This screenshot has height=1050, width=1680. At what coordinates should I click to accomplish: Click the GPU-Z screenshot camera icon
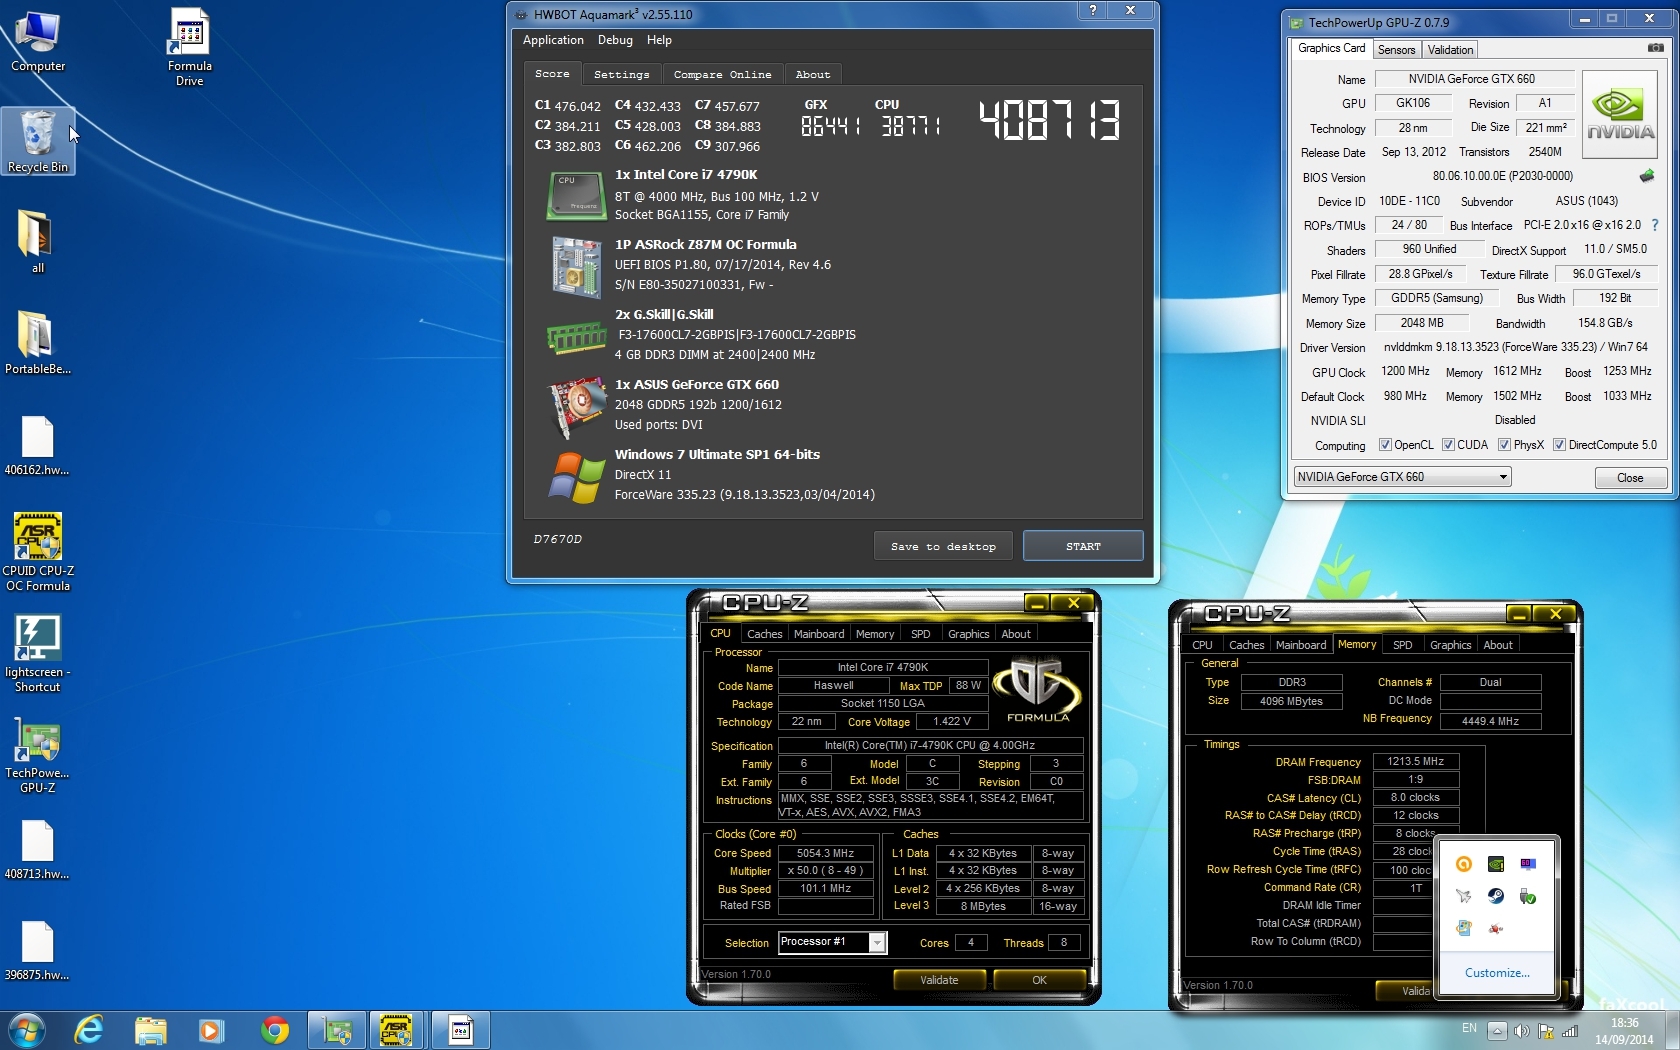tap(1656, 48)
